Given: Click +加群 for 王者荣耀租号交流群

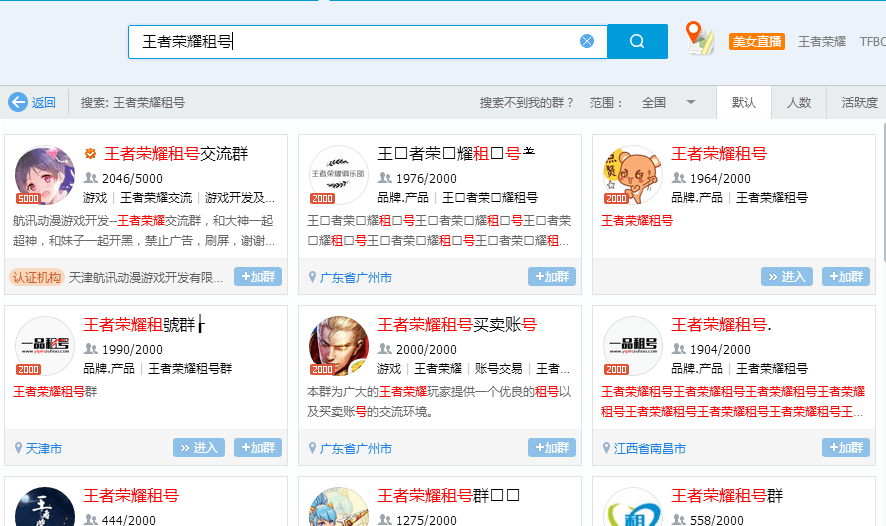Looking at the screenshot, I should (x=258, y=276).
